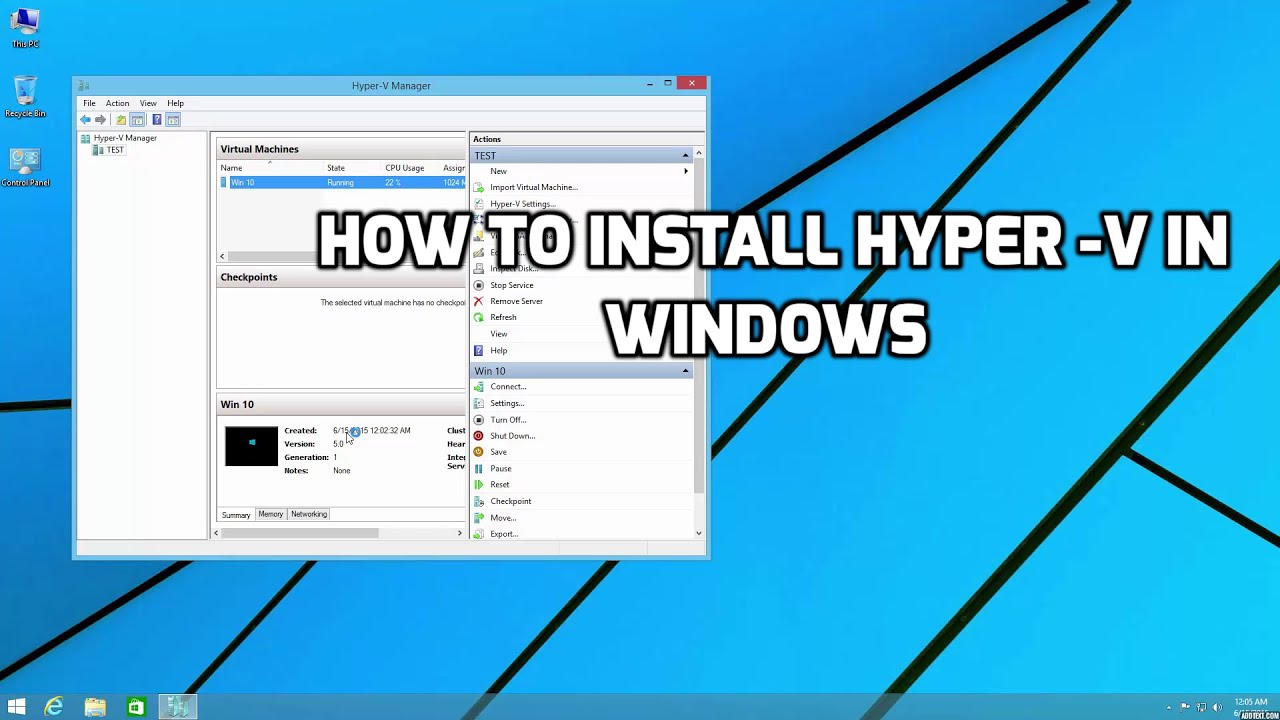1280x720 pixels.
Task: Sort by the CPU Usage column header
Action: pyautogui.click(x=405, y=168)
